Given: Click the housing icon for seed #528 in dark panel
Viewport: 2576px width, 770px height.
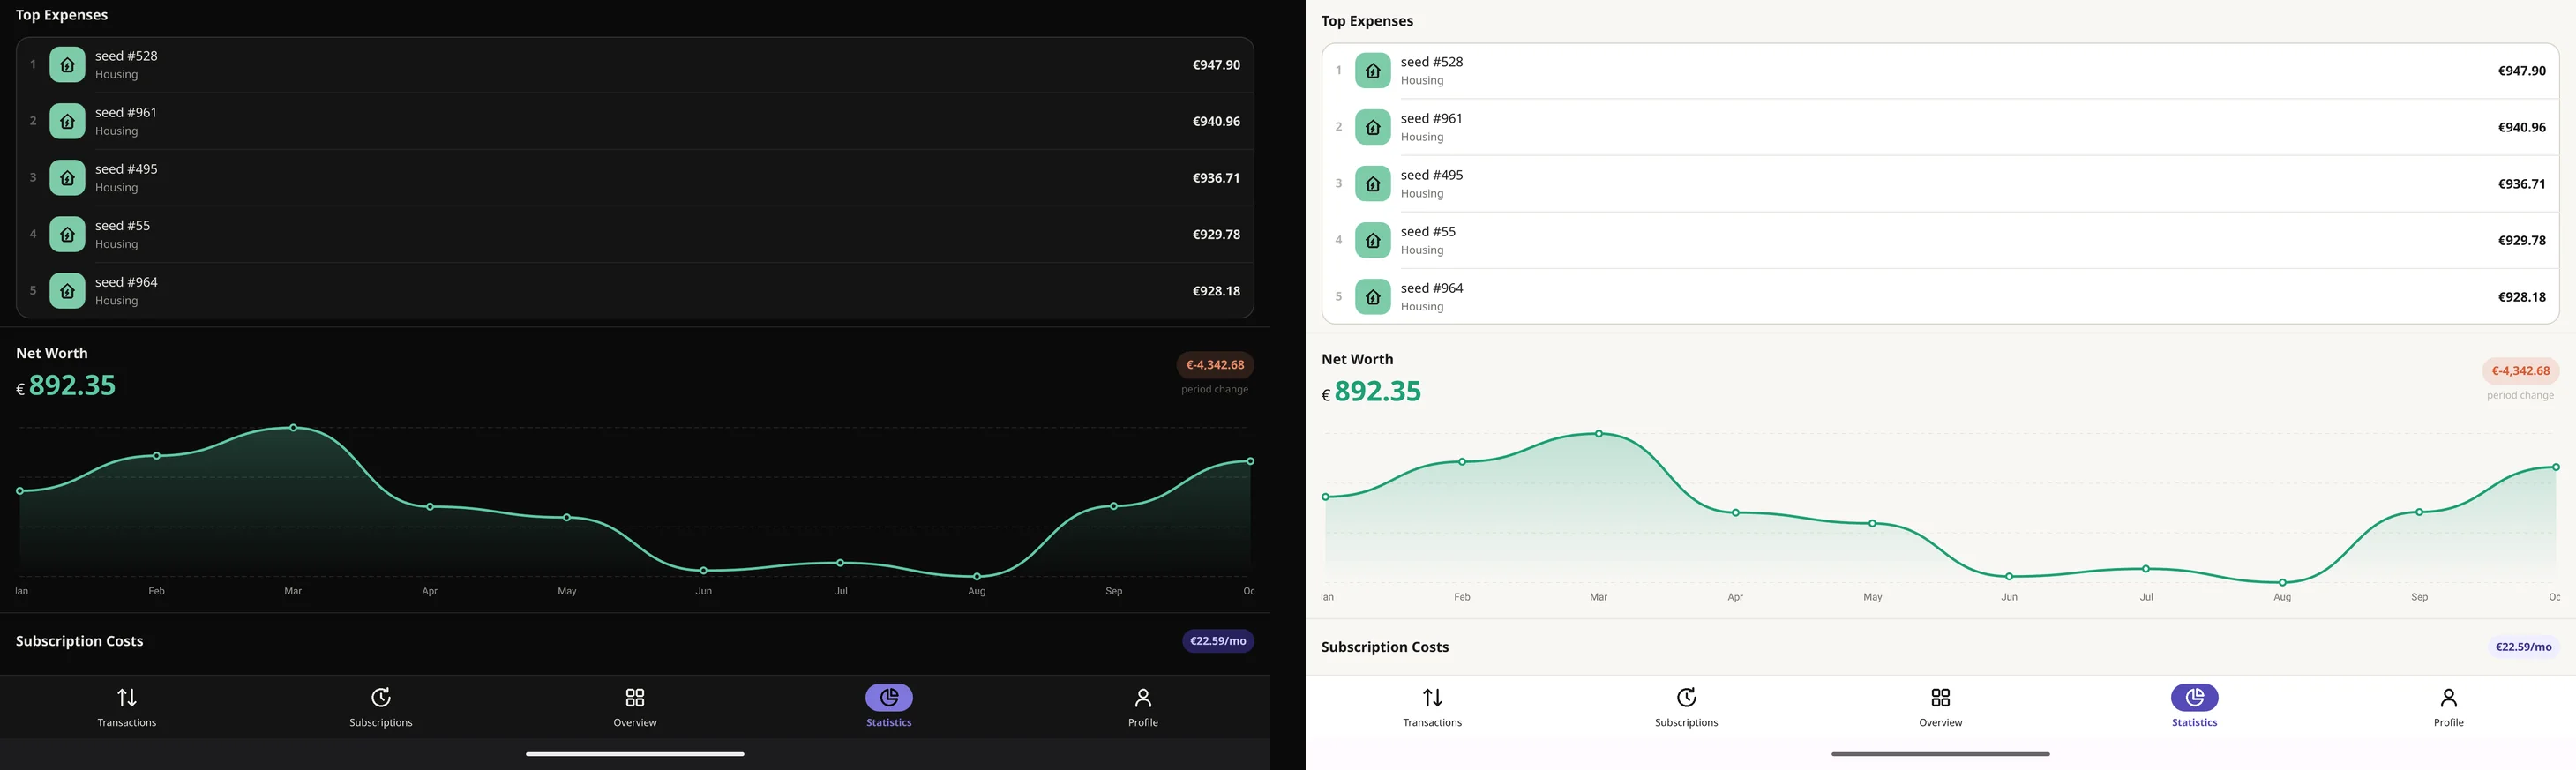Looking at the screenshot, I should [x=67, y=65].
